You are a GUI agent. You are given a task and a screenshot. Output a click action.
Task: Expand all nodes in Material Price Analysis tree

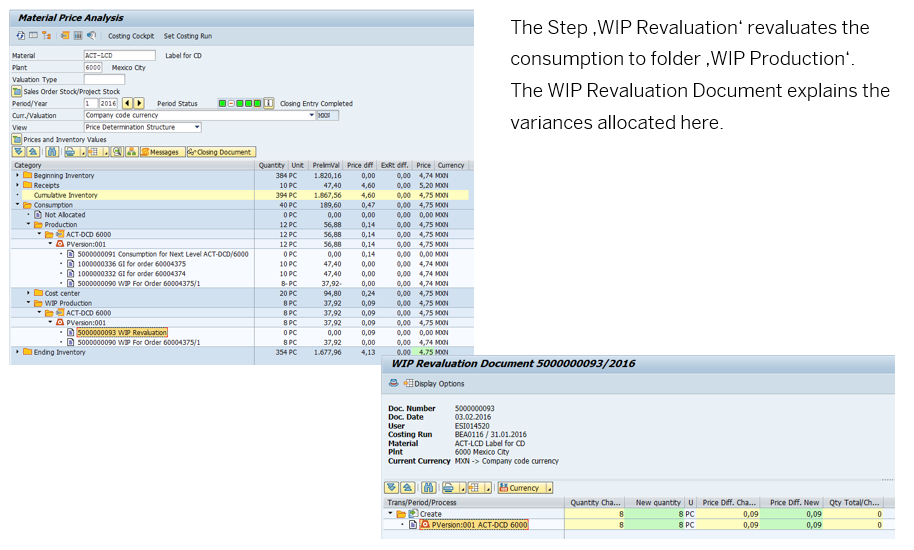point(19,152)
